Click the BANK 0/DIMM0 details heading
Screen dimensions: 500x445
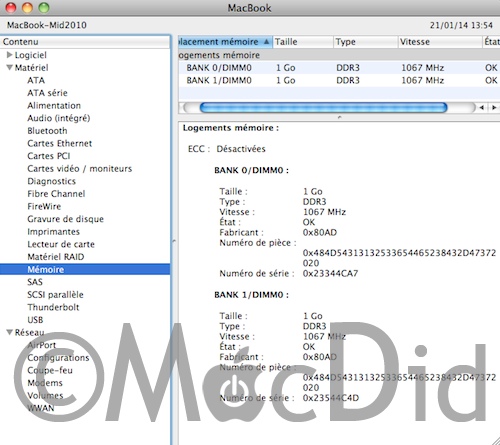251,170
